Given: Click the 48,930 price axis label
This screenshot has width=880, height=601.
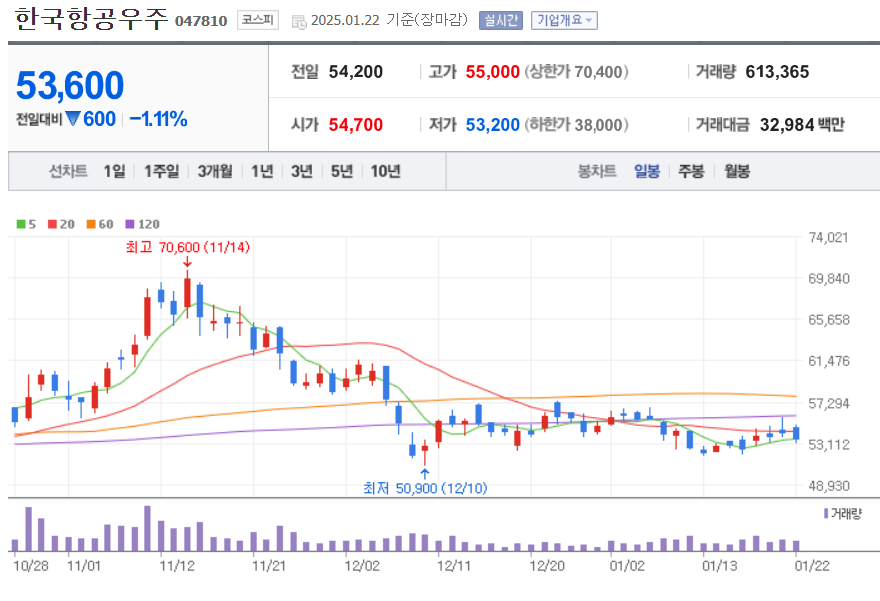Looking at the screenshot, I should click(829, 486).
